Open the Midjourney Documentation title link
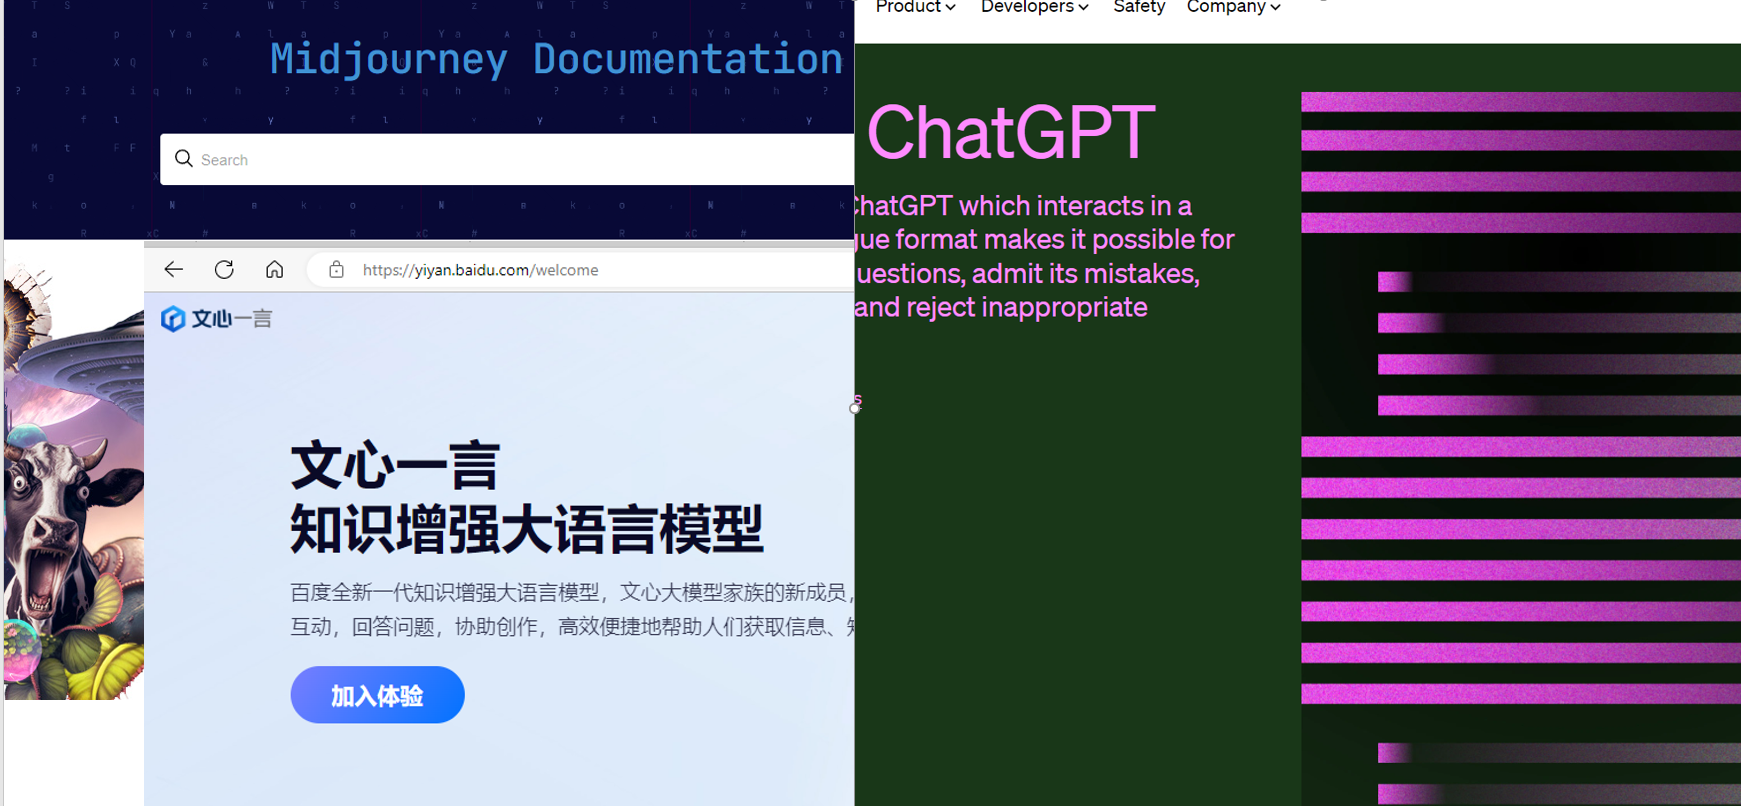The image size is (1741, 806). pyautogui.click(x=556, y=59)
